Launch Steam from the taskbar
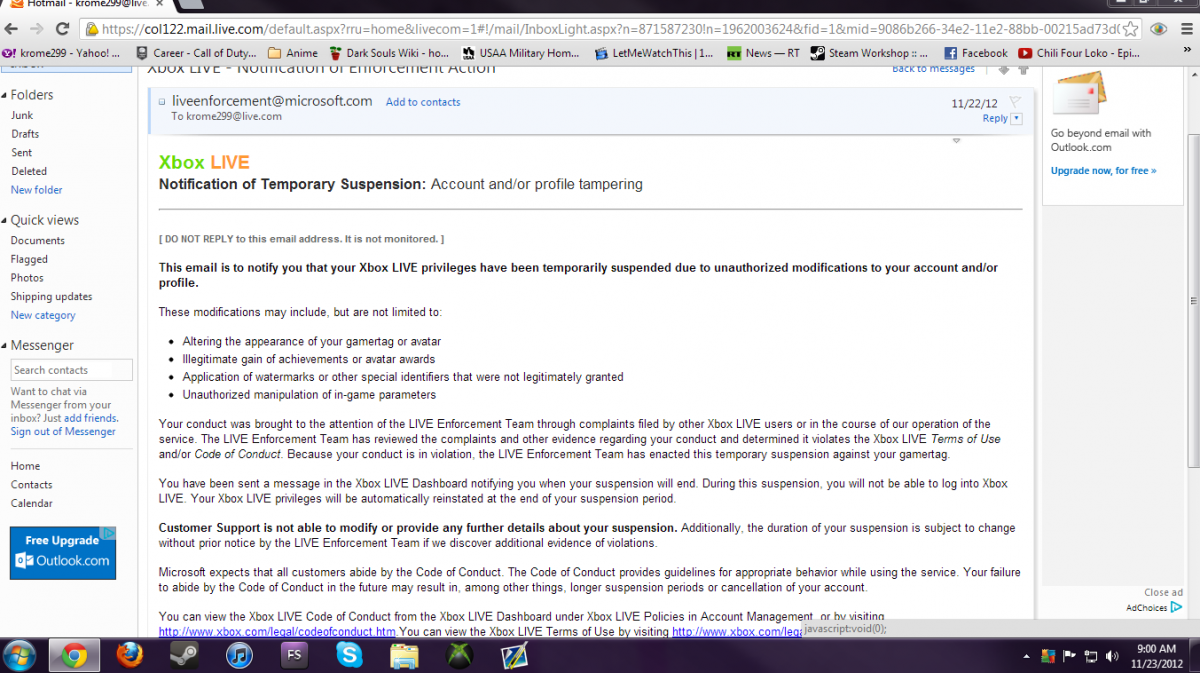 coord(183,655)
